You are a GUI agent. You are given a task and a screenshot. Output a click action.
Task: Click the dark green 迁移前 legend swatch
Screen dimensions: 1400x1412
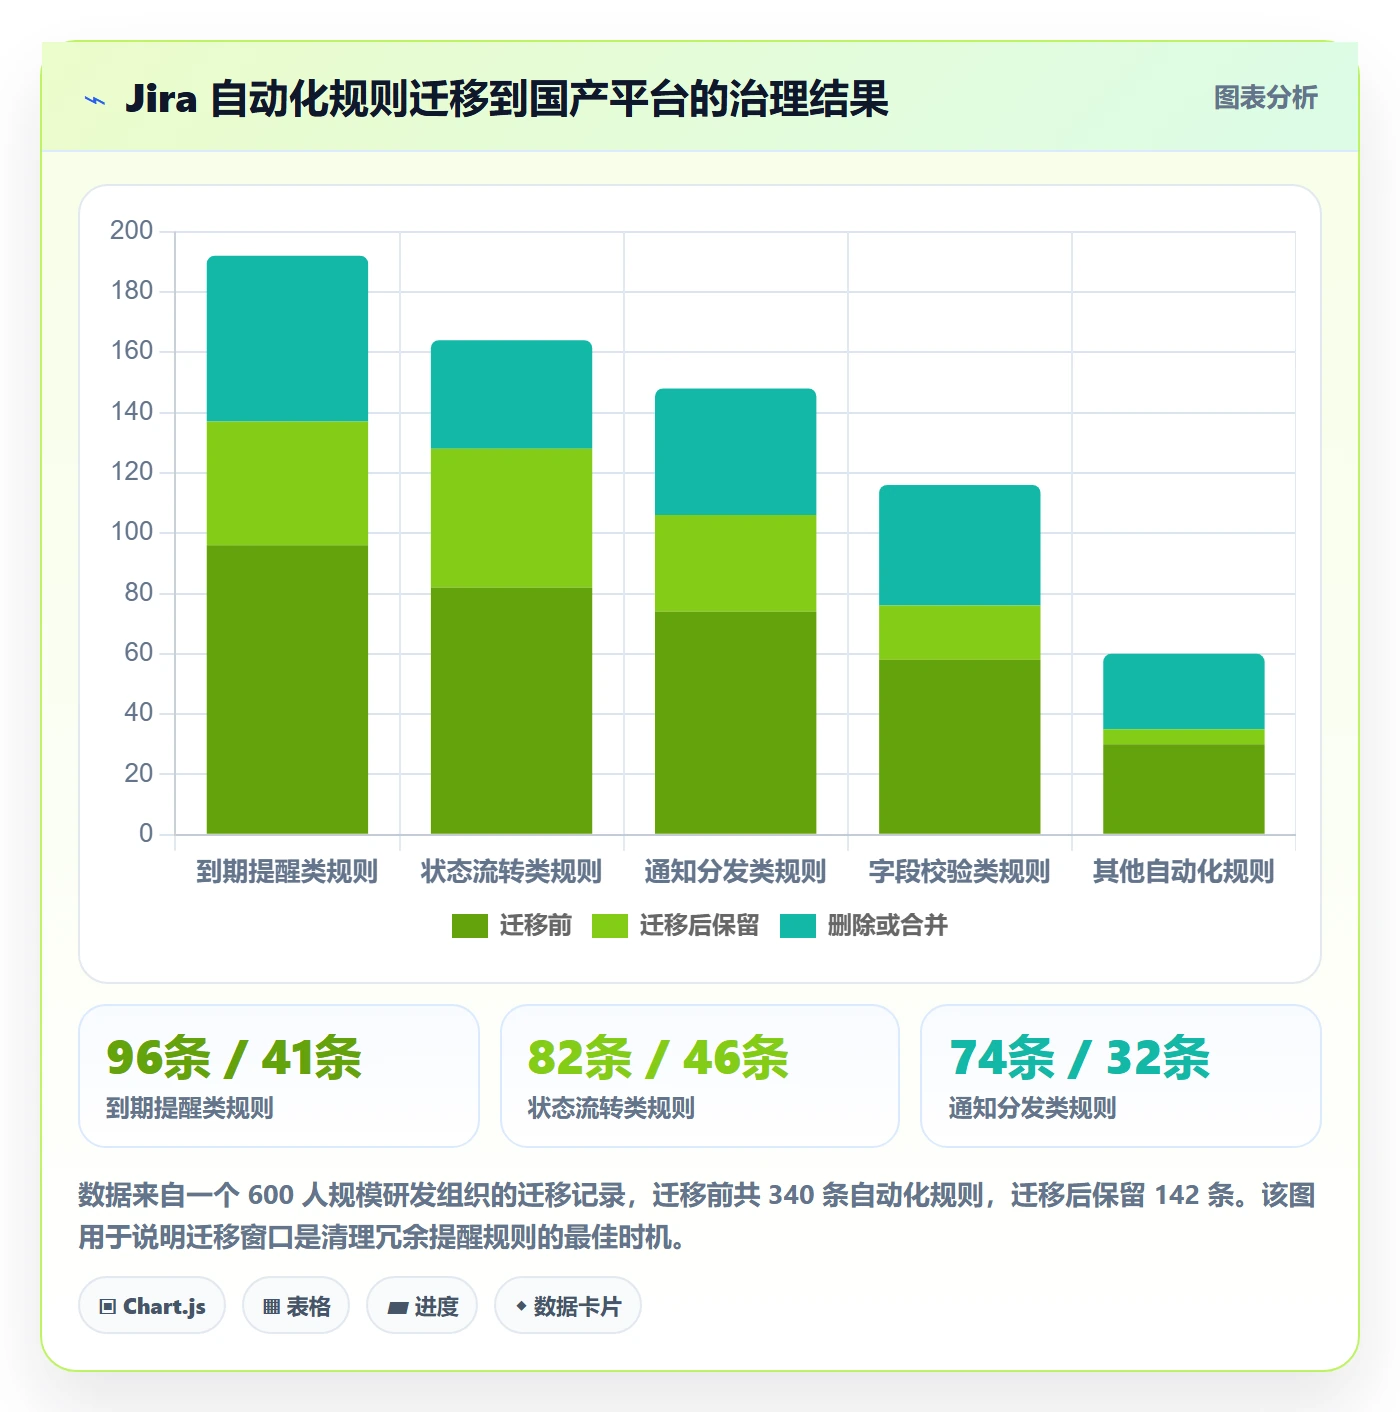coord(470,926)
